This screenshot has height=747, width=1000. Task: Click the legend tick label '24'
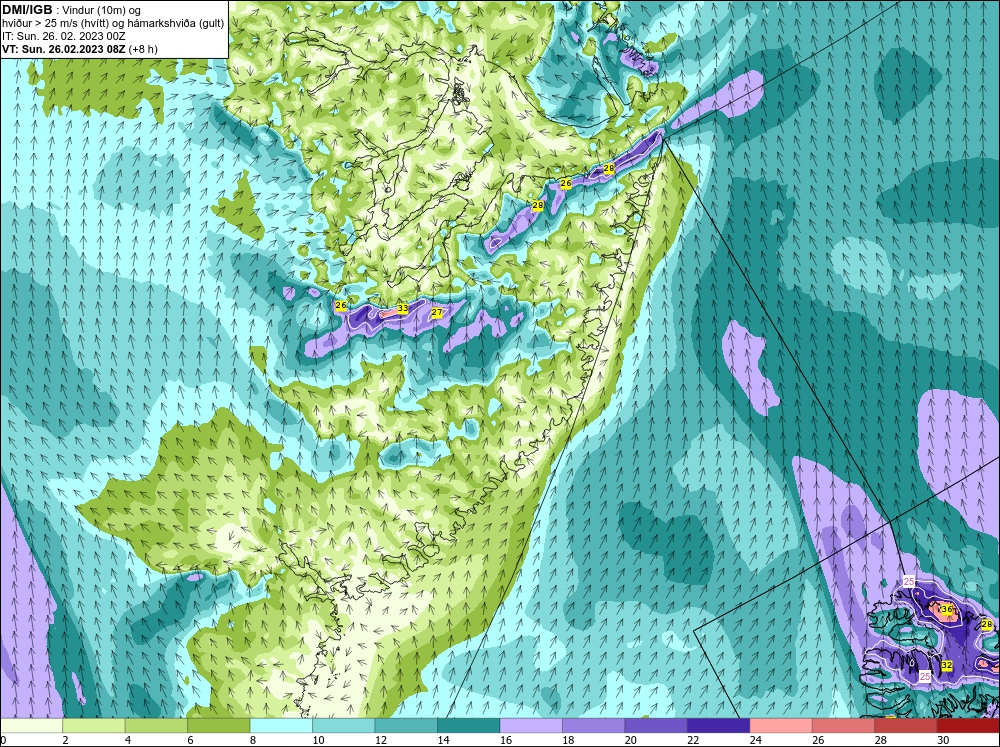pos(756,739)
